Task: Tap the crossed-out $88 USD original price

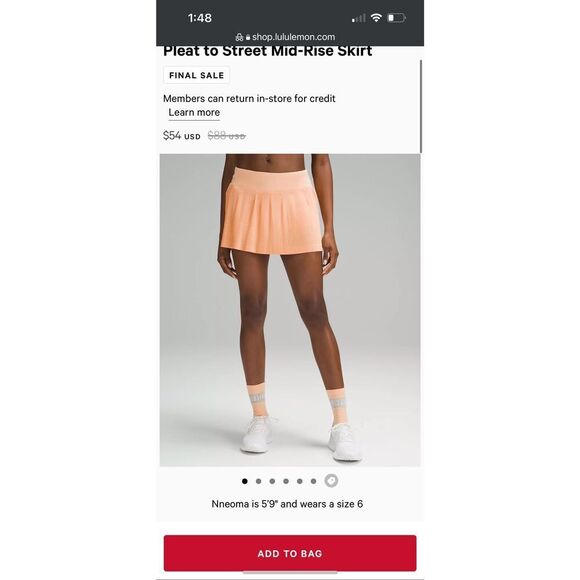Action: 226,136
